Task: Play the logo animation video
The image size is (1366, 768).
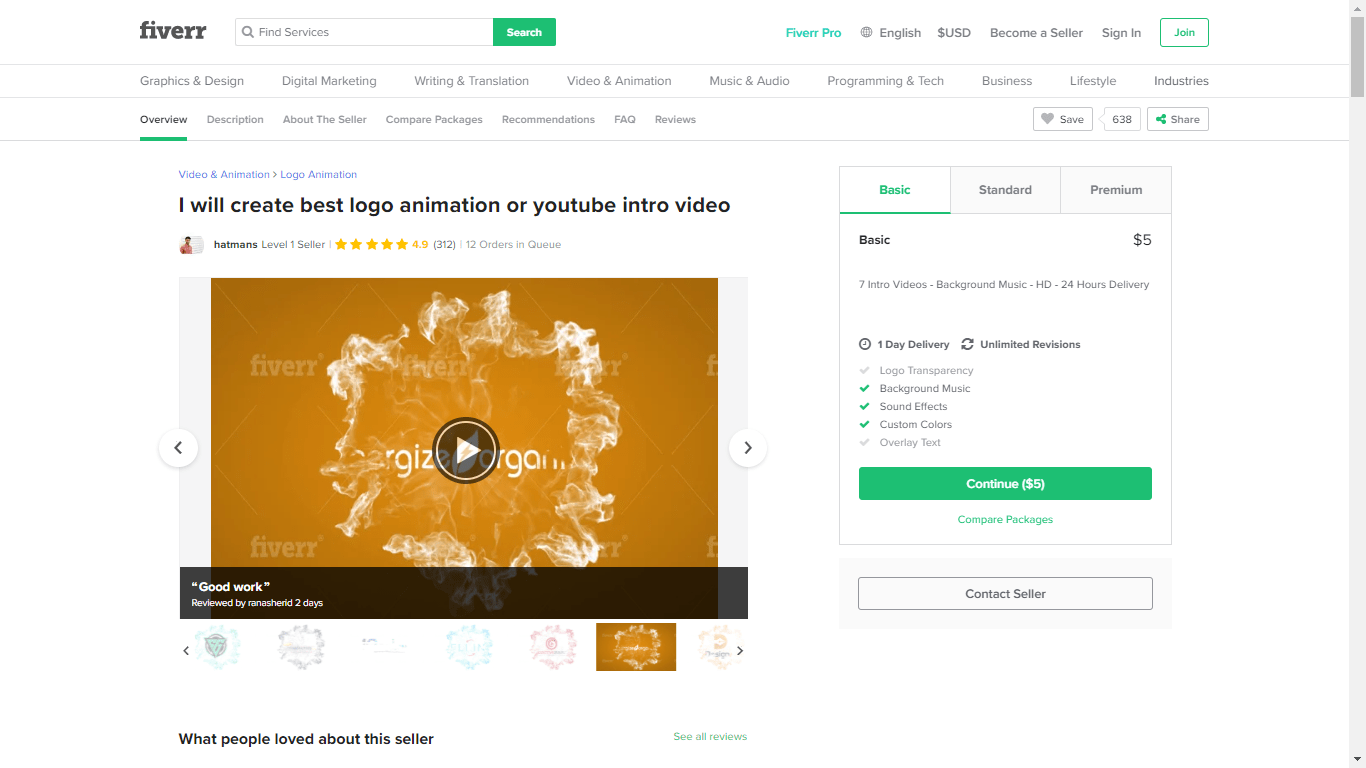Action: [x=465, y=450]
